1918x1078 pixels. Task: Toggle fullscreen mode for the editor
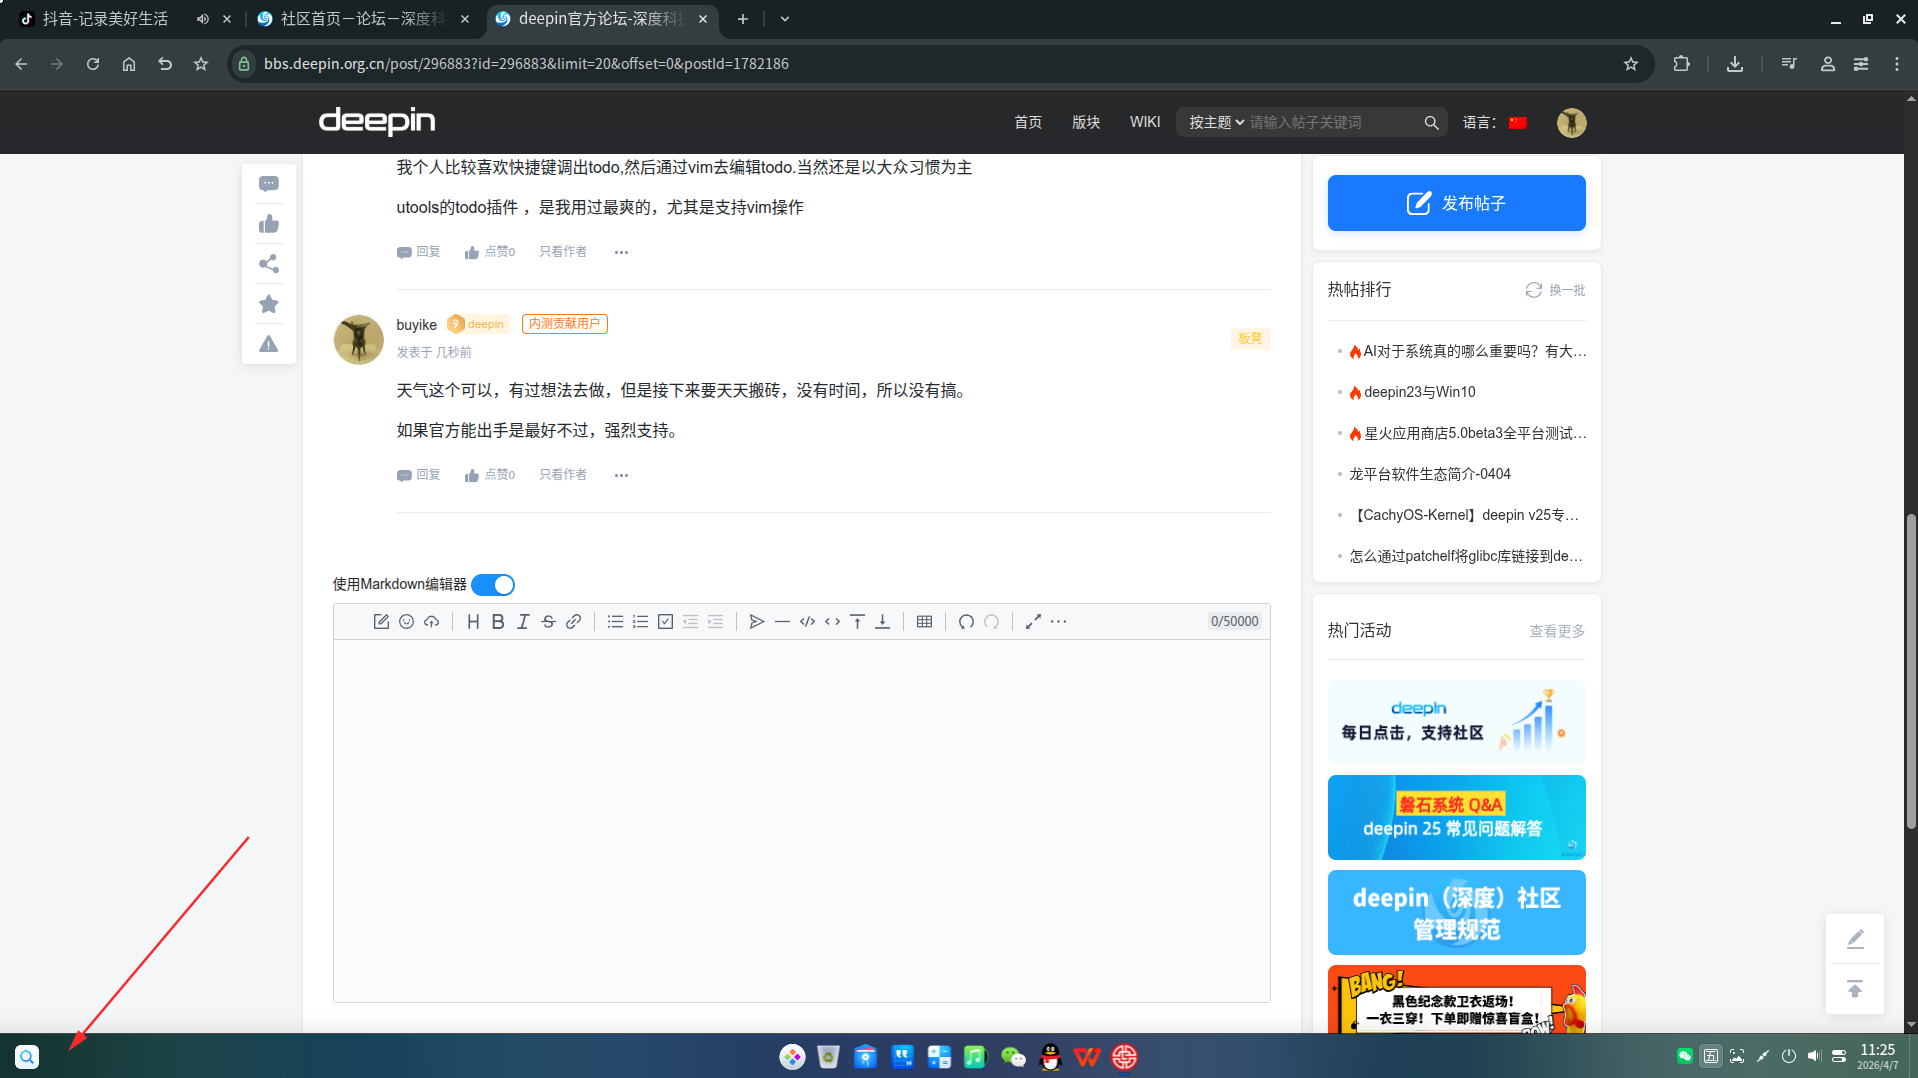[1033, 622]
